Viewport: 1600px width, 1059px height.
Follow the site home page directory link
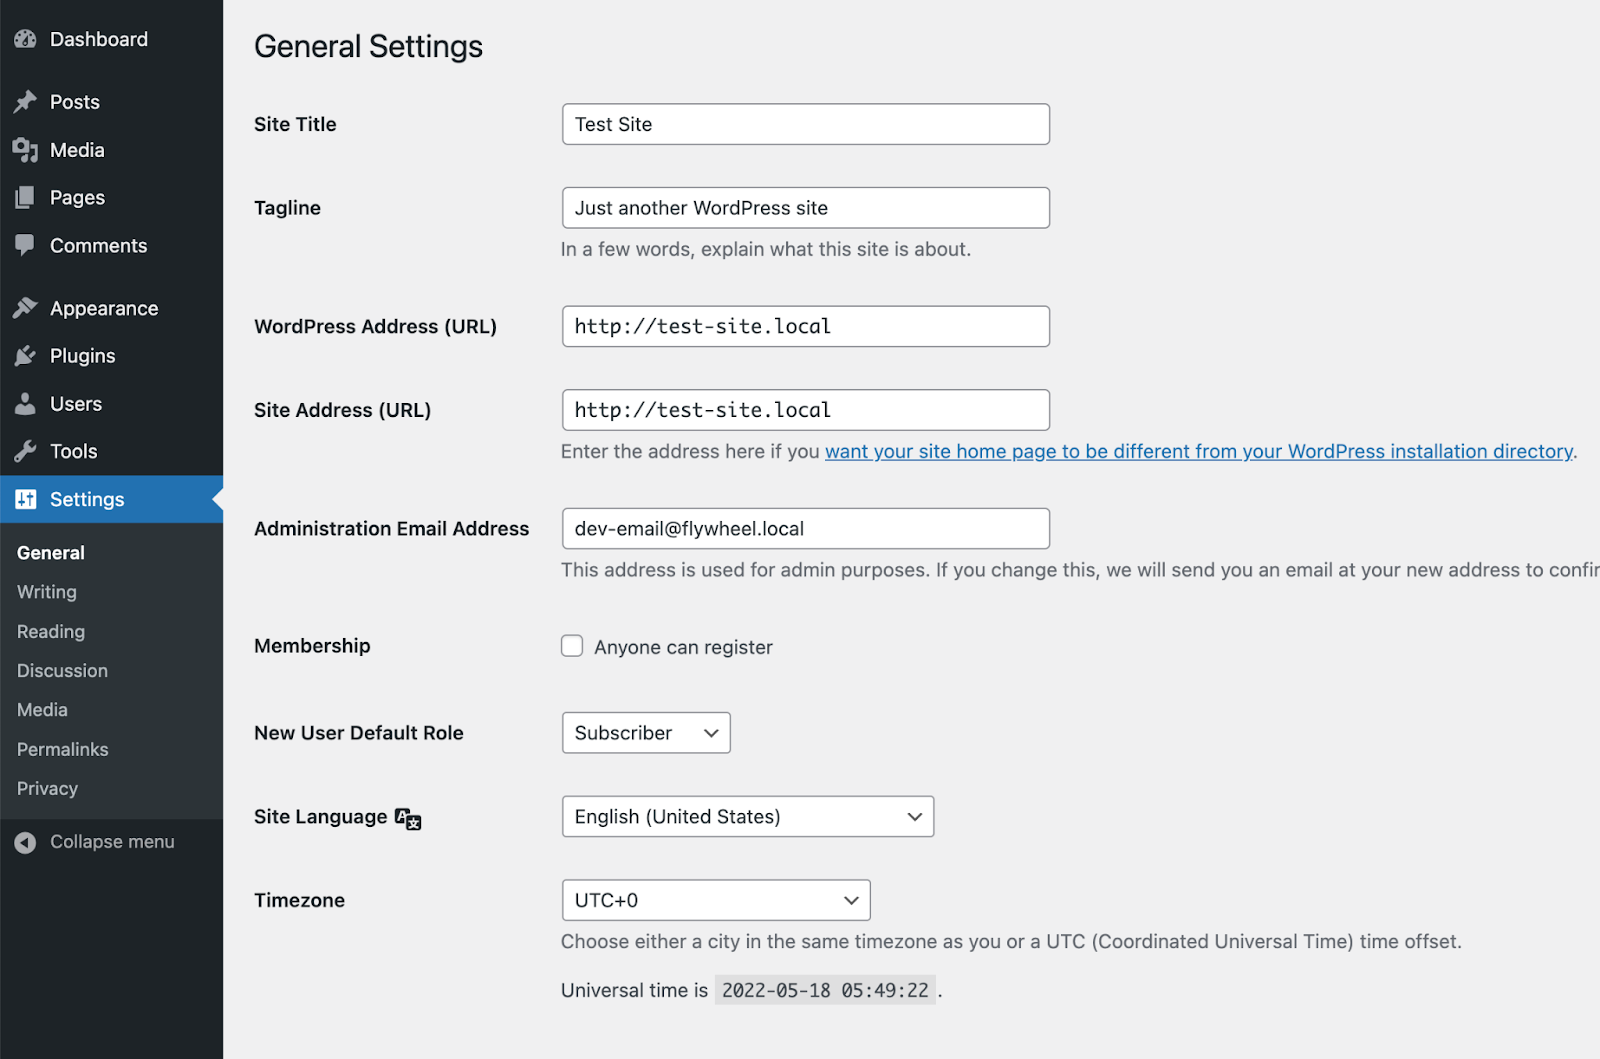click(x=1198, y=452)
